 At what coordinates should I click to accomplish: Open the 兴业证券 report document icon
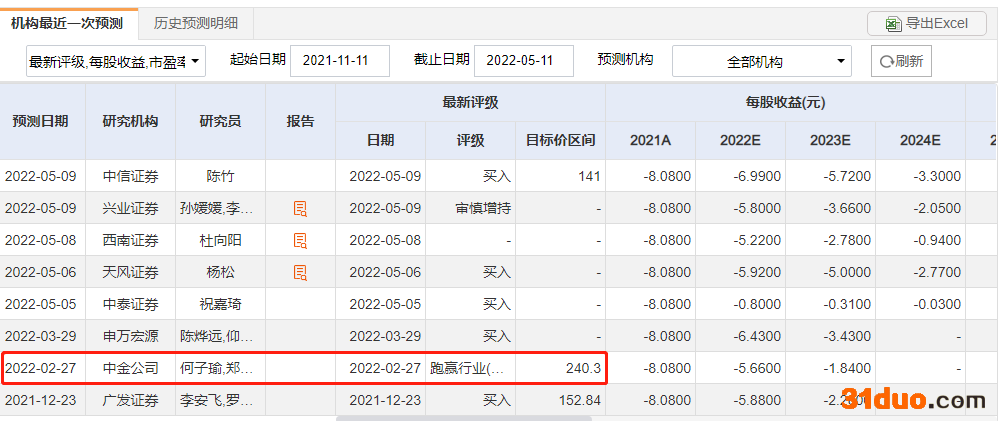click(x=300, y=209)
